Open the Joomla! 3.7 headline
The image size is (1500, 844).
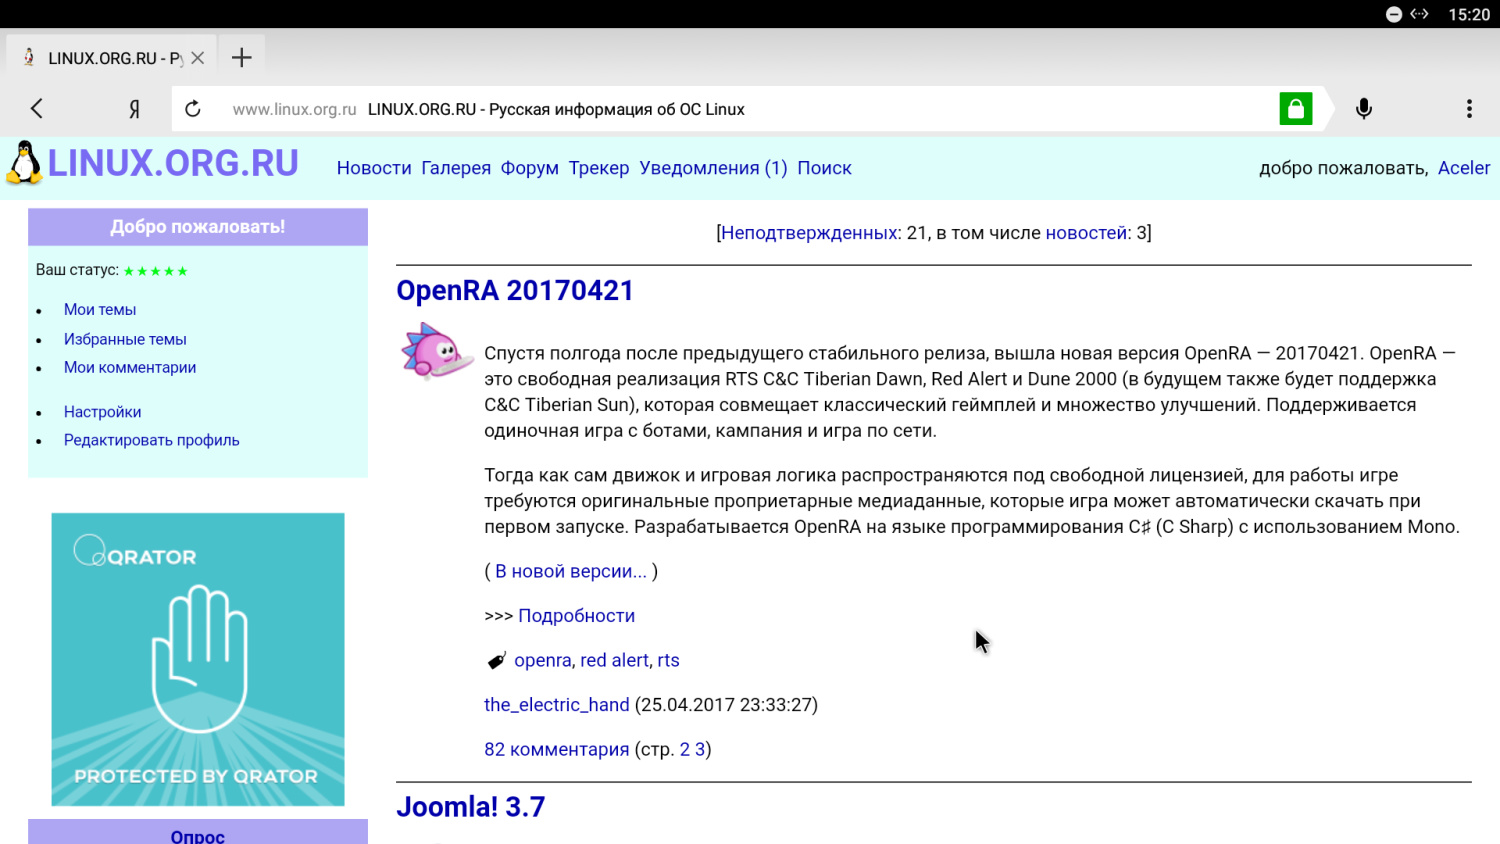(x=471, y=806)
